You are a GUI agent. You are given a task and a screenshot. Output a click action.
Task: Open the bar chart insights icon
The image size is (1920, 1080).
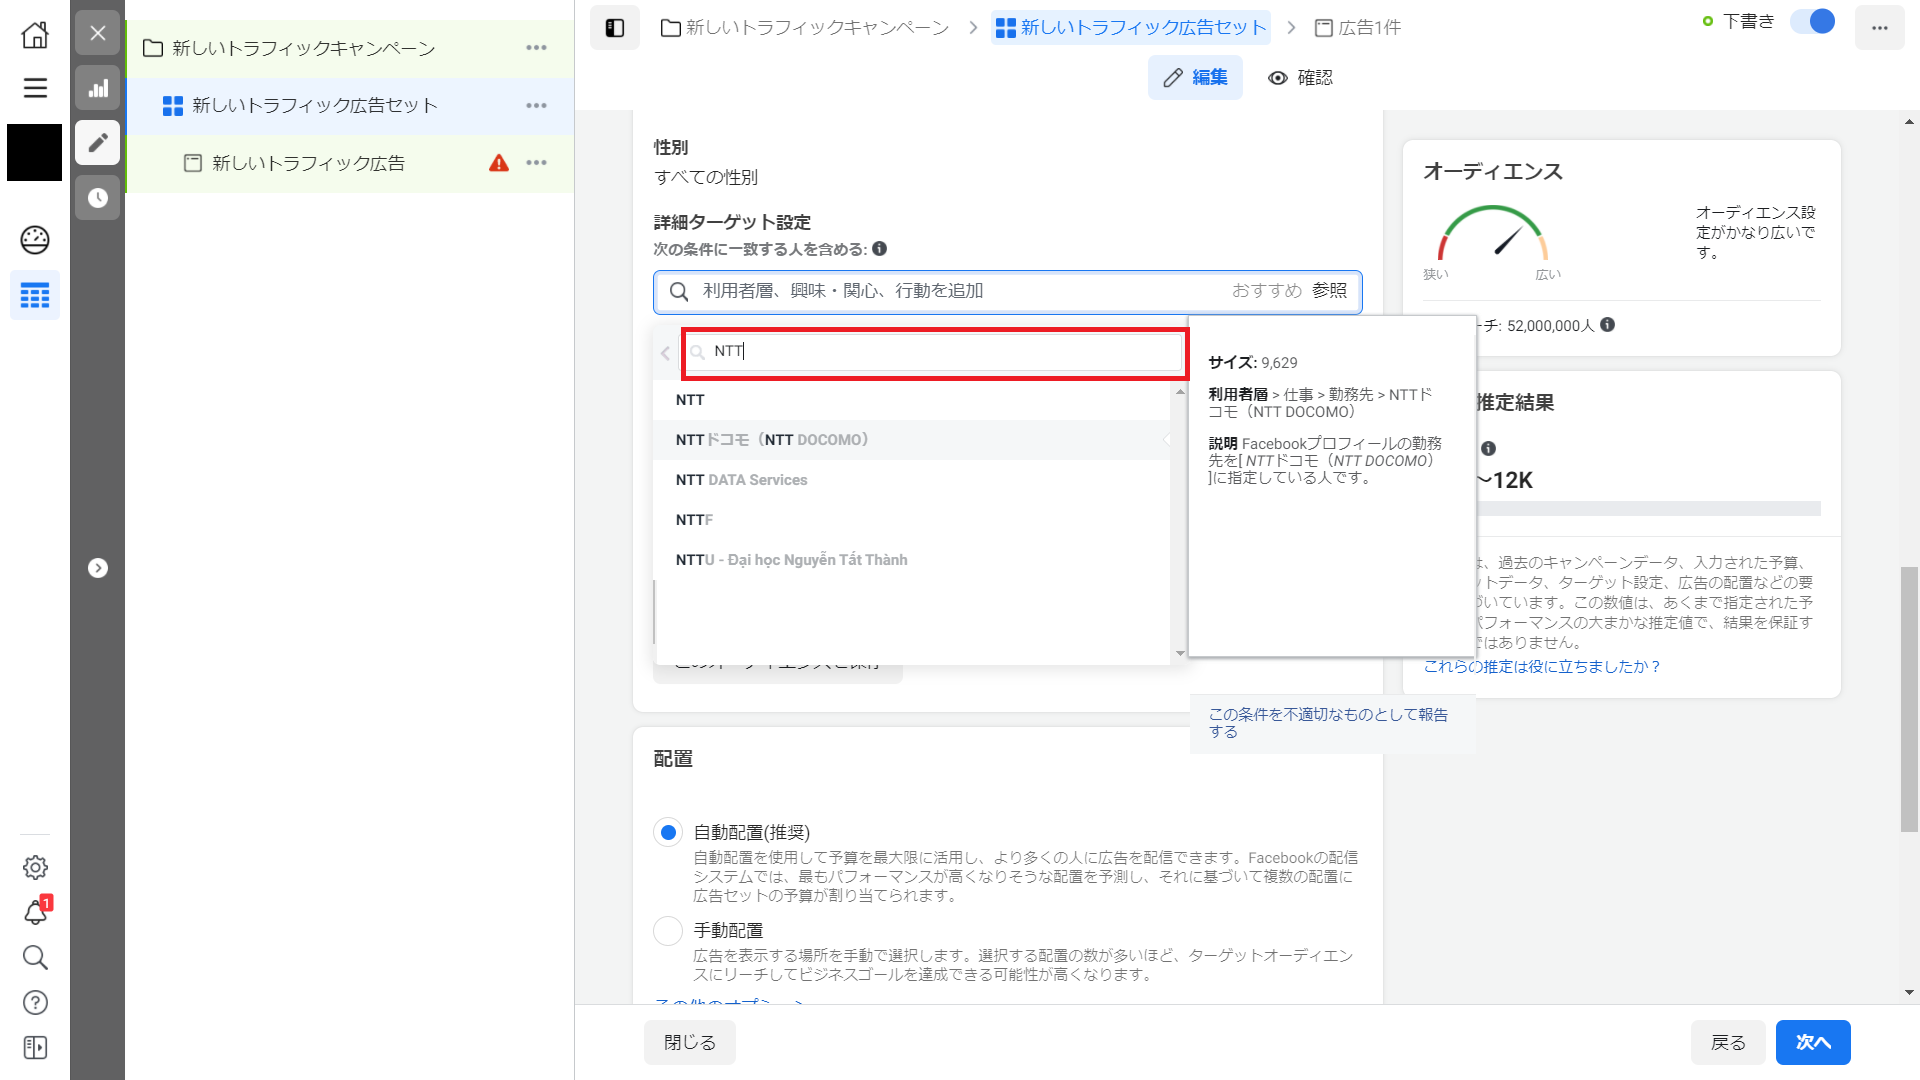tap(98, 88)
